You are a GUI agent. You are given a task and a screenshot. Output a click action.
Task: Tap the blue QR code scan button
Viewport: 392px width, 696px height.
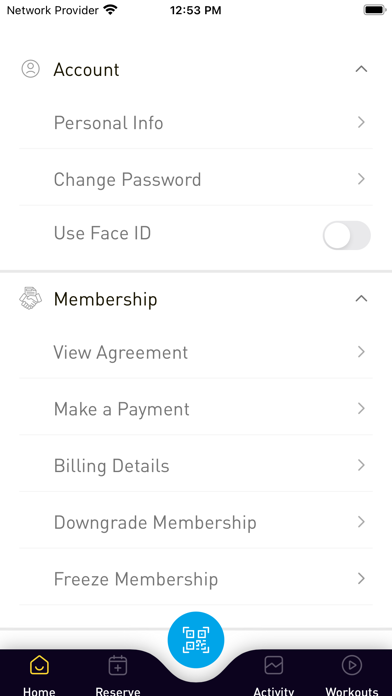[x=196, y=640]
